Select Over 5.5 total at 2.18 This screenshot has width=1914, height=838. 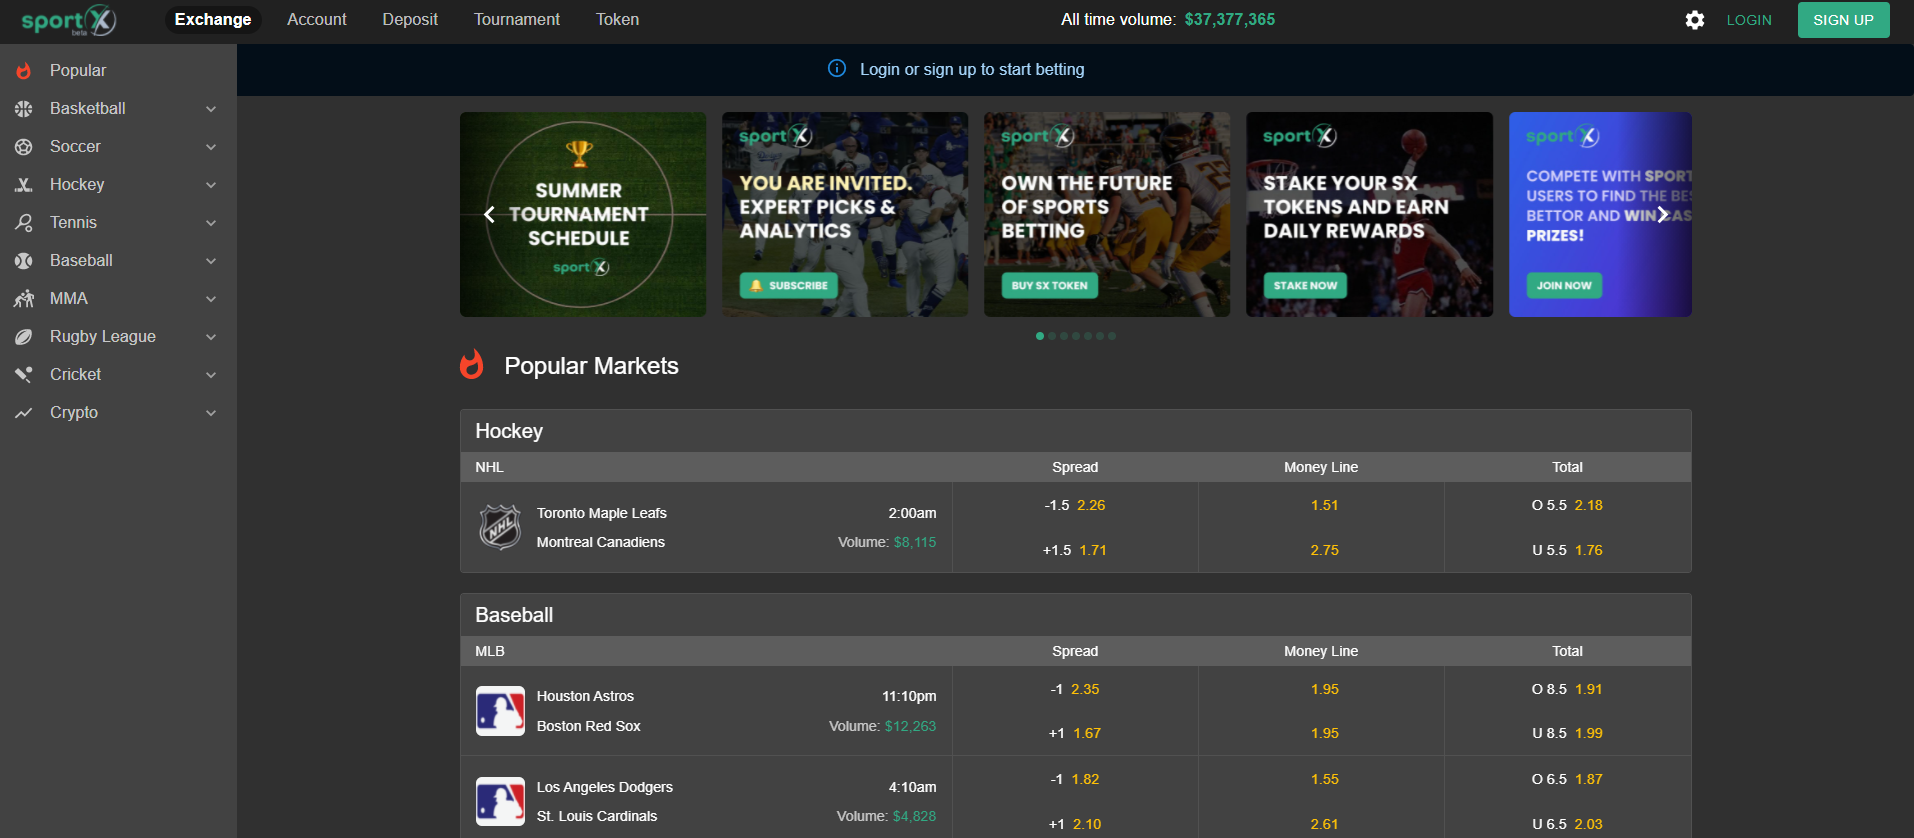(x=1567, y=505)
